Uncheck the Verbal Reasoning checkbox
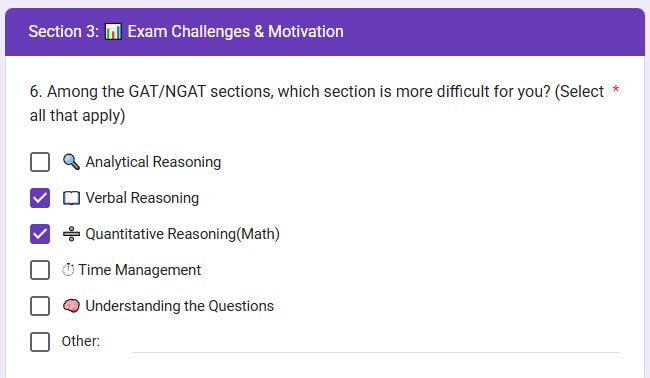The width and height of the screenshot is (650, 378). pos(40,198)
